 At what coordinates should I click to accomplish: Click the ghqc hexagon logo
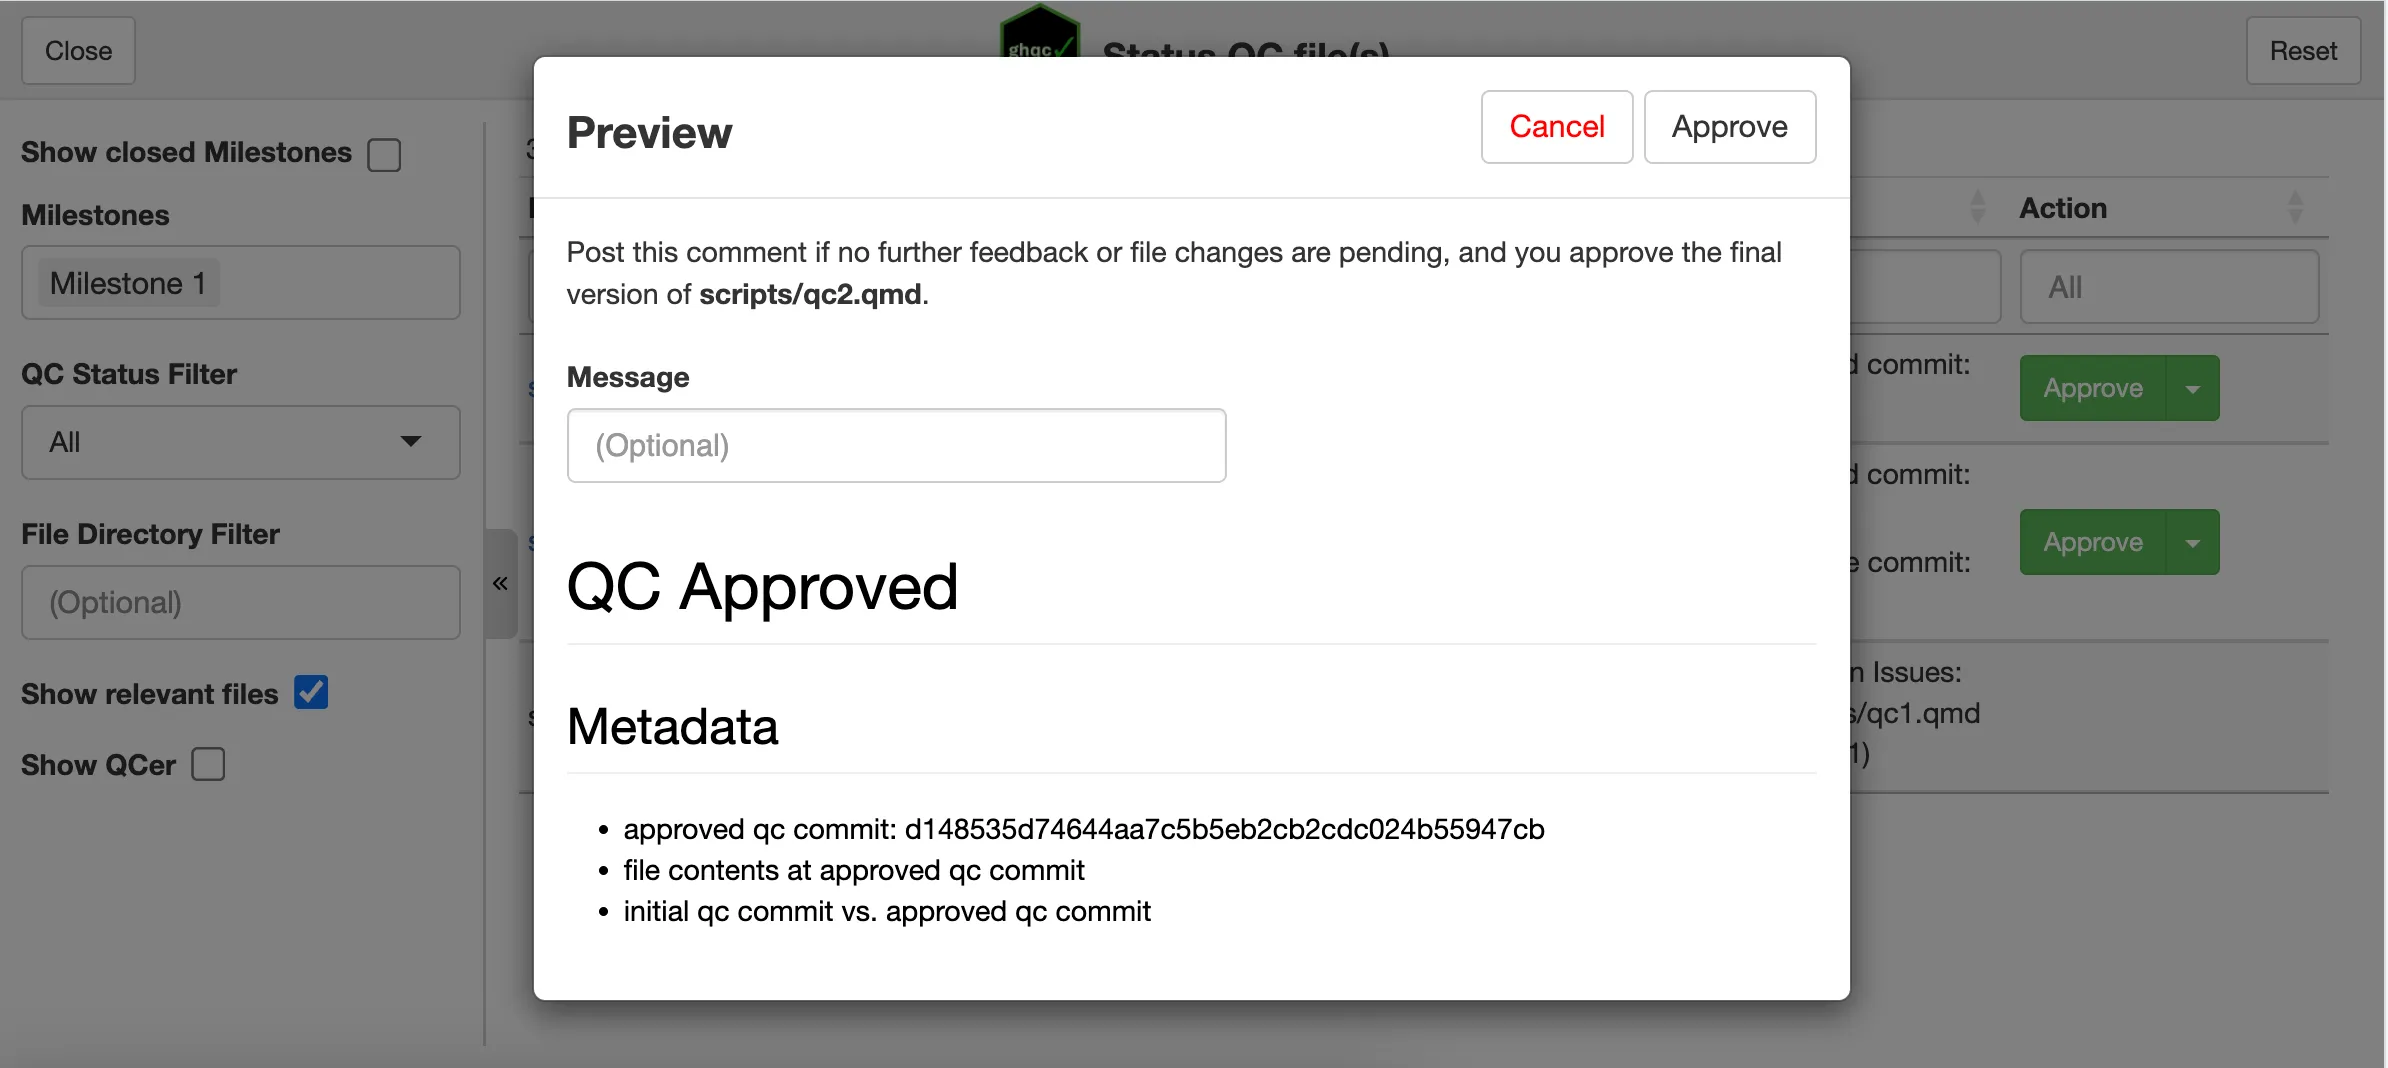click(x=1040, y=32)
